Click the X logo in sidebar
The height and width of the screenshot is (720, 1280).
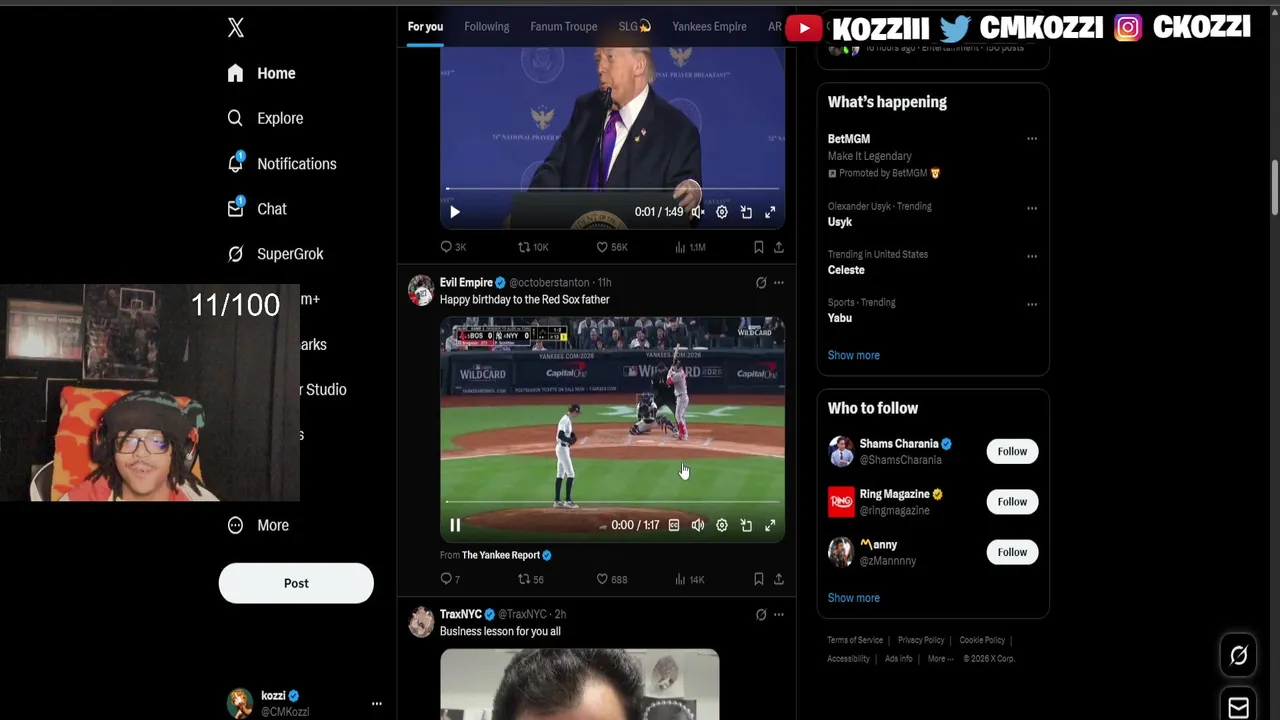(235, 28)
